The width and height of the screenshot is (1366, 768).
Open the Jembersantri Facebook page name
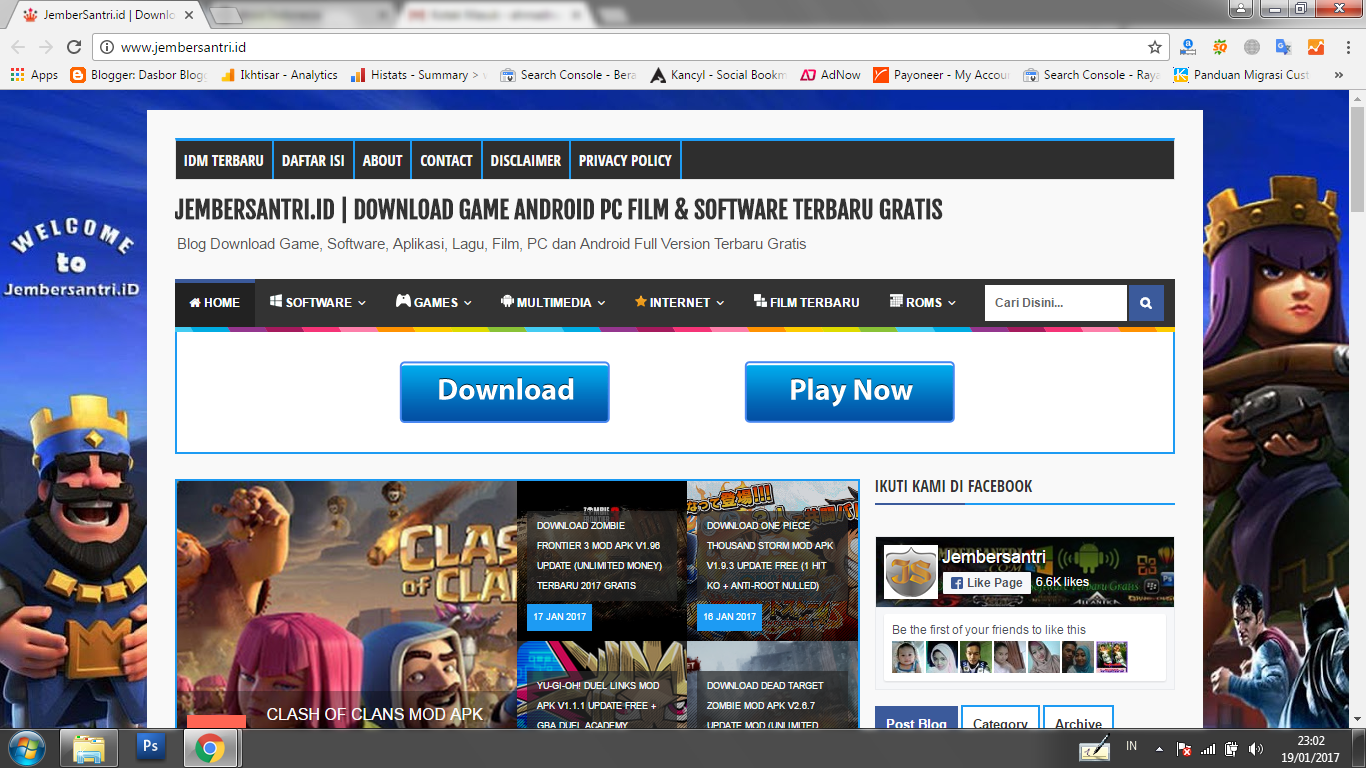click(x=994, y=557)
